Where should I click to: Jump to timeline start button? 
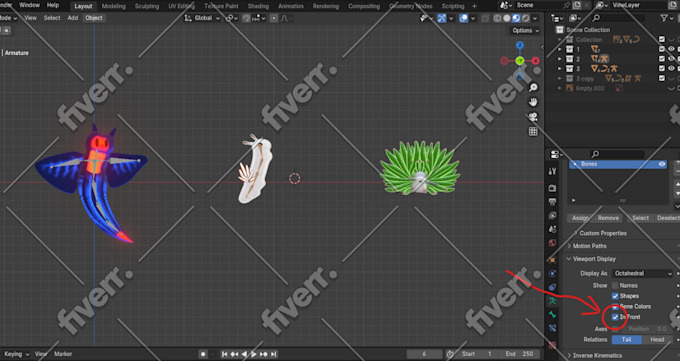(x=225, y=354)
